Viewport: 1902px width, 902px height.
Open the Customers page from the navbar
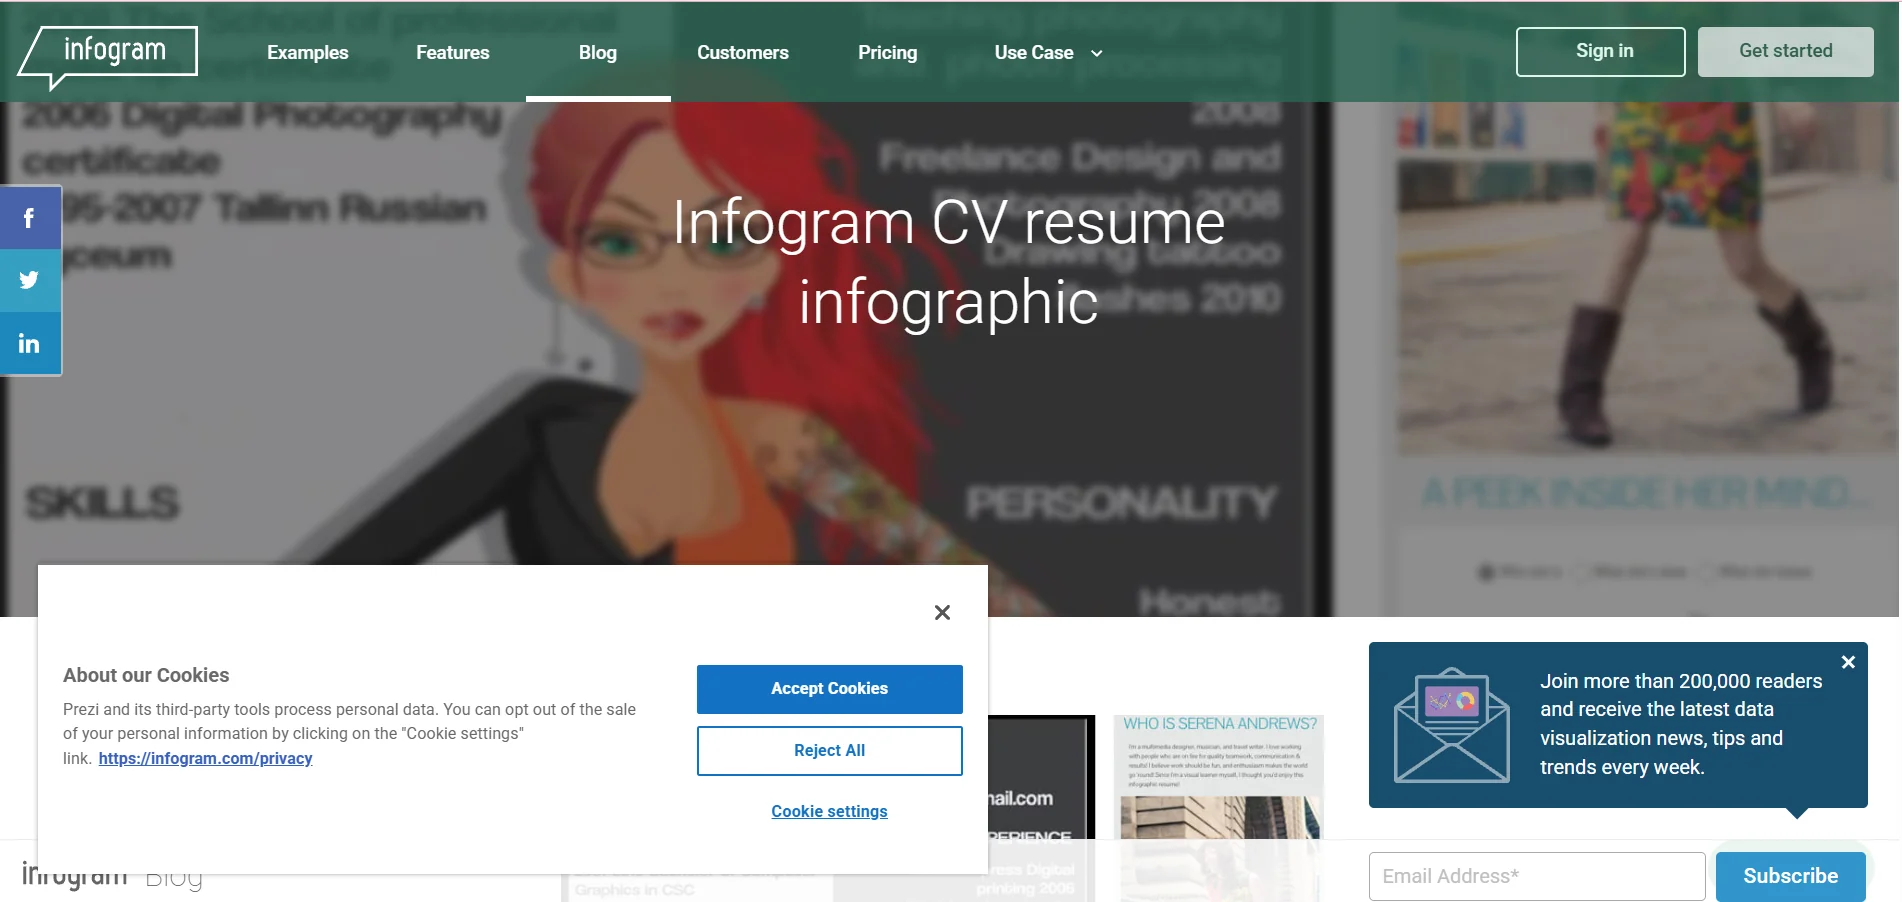(742, 52)
